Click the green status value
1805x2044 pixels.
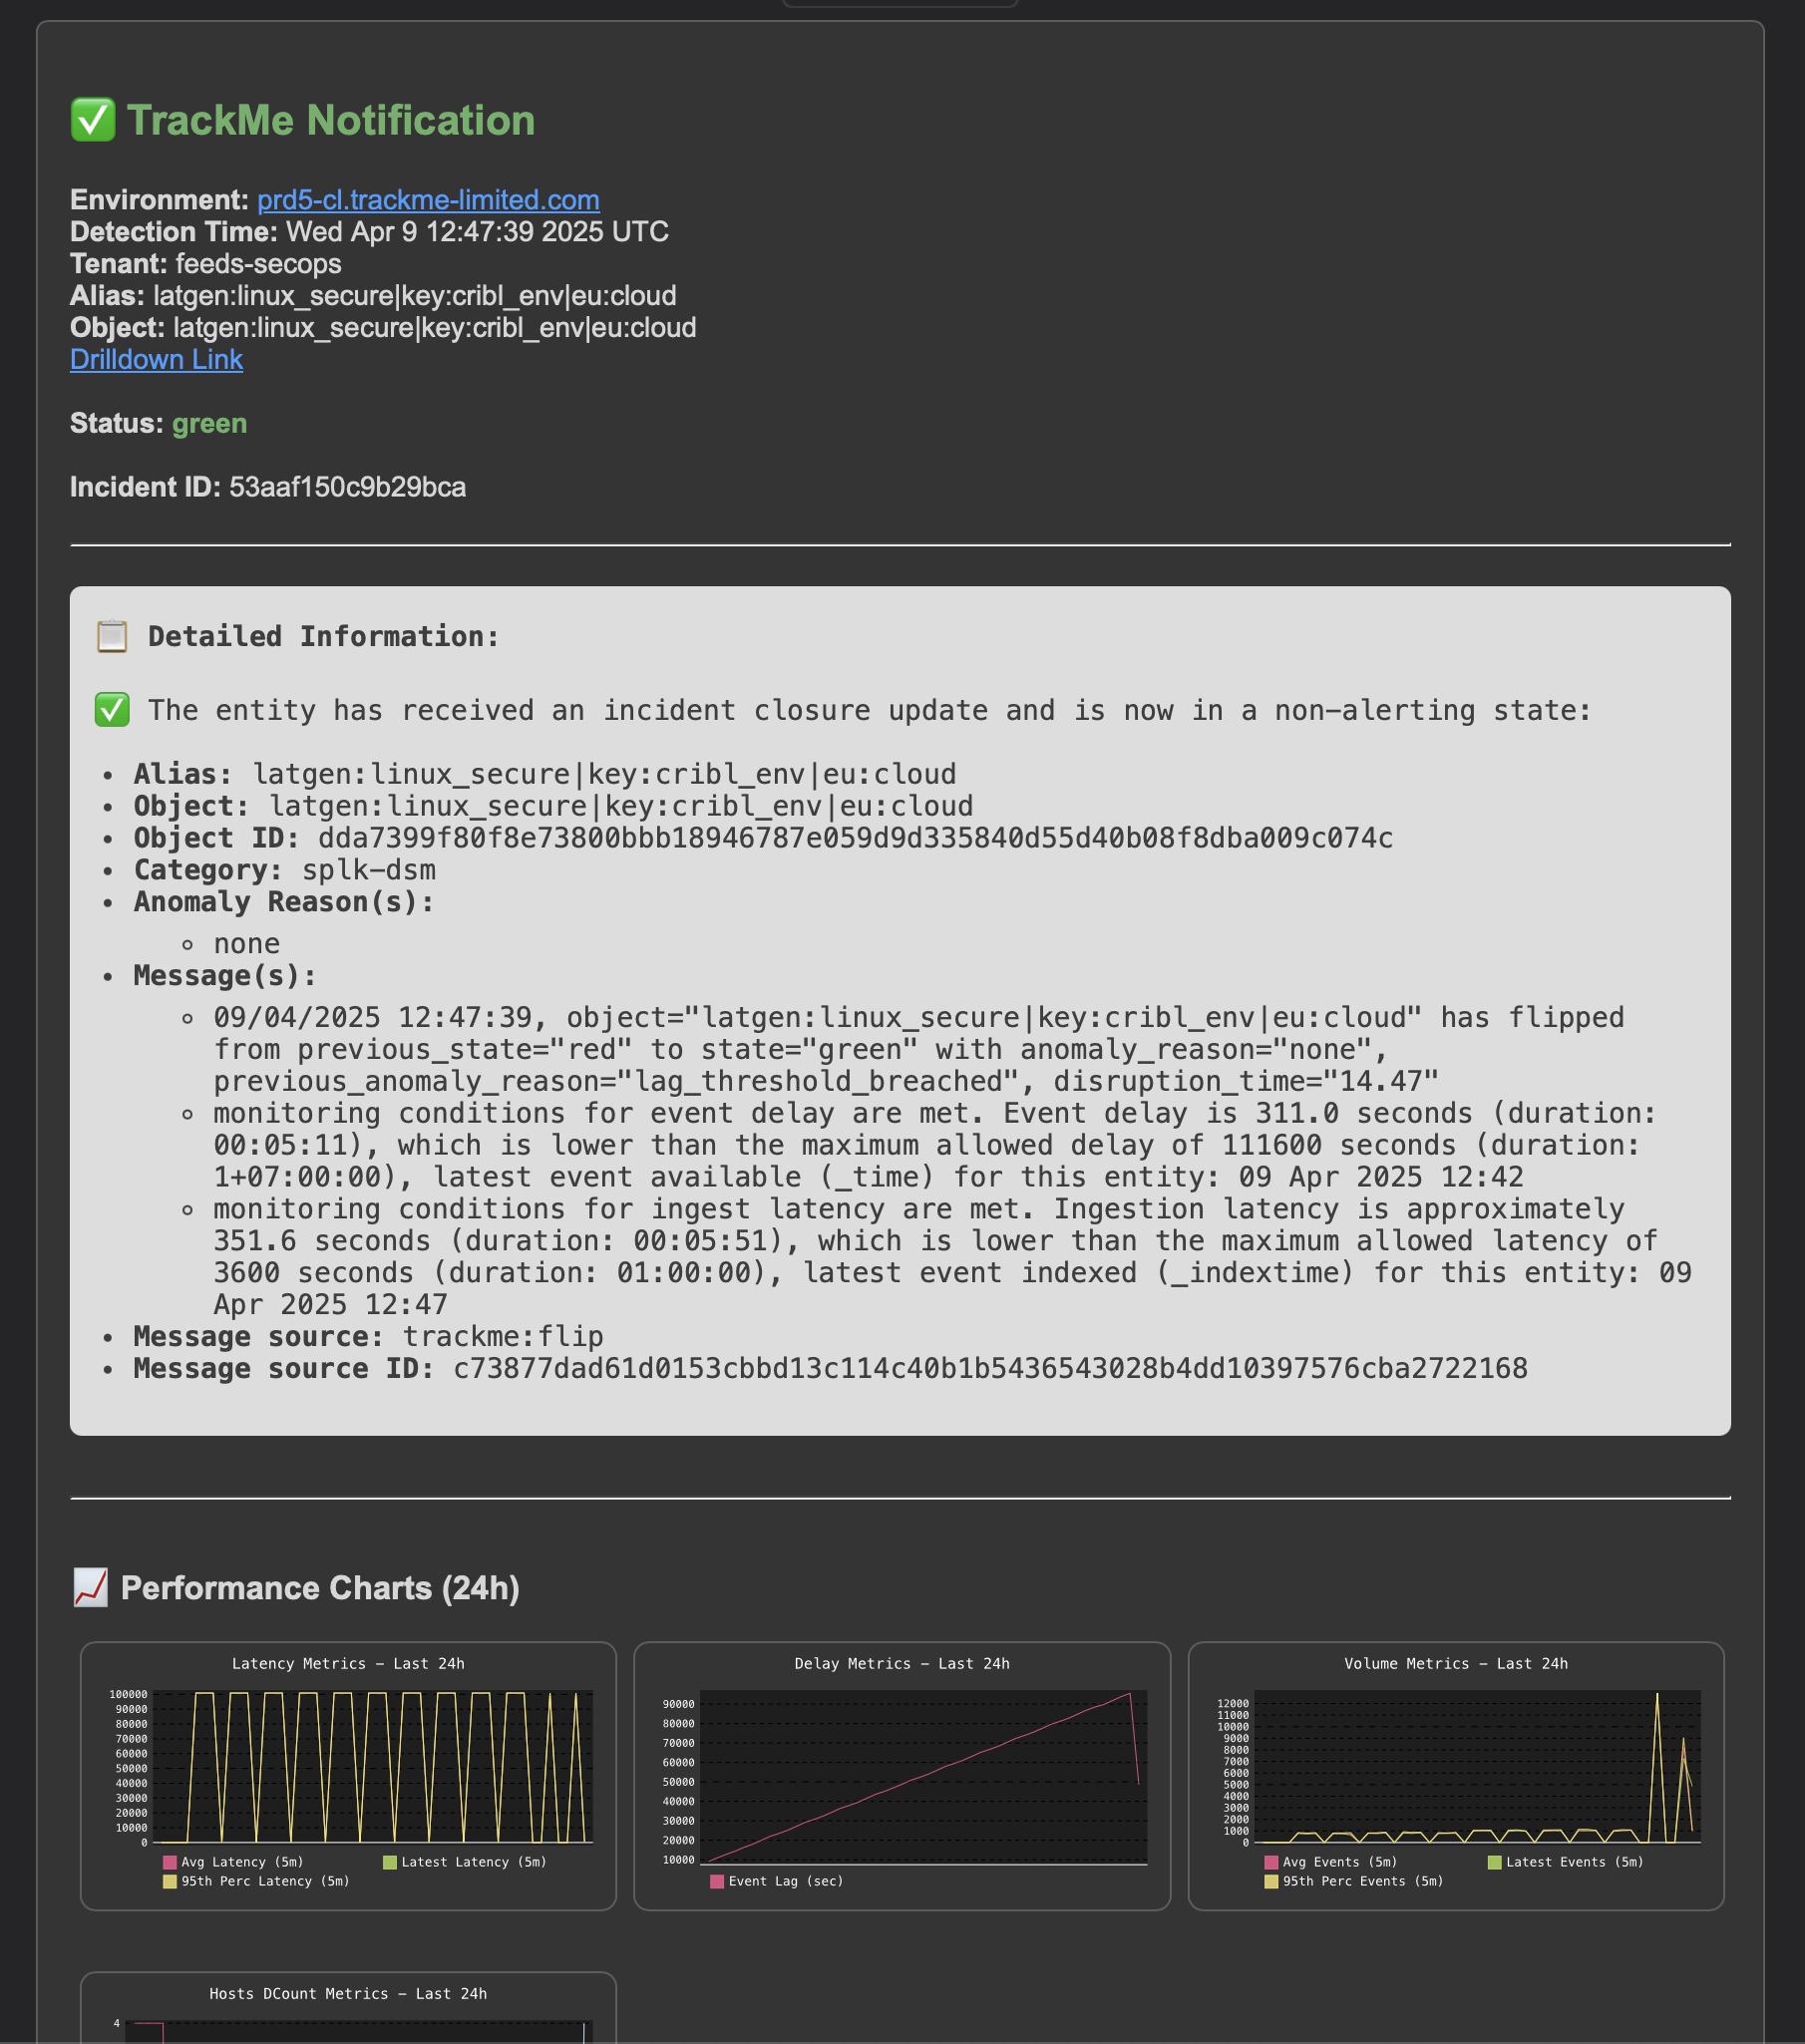click(209, 424)
